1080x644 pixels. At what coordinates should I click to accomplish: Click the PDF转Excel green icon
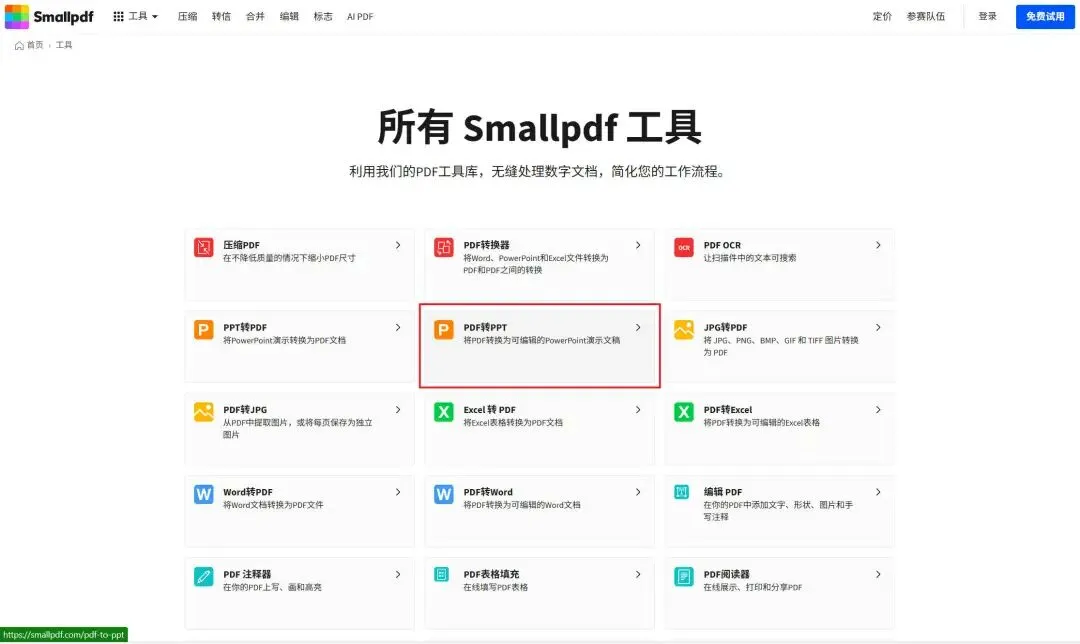click(683, 412)
